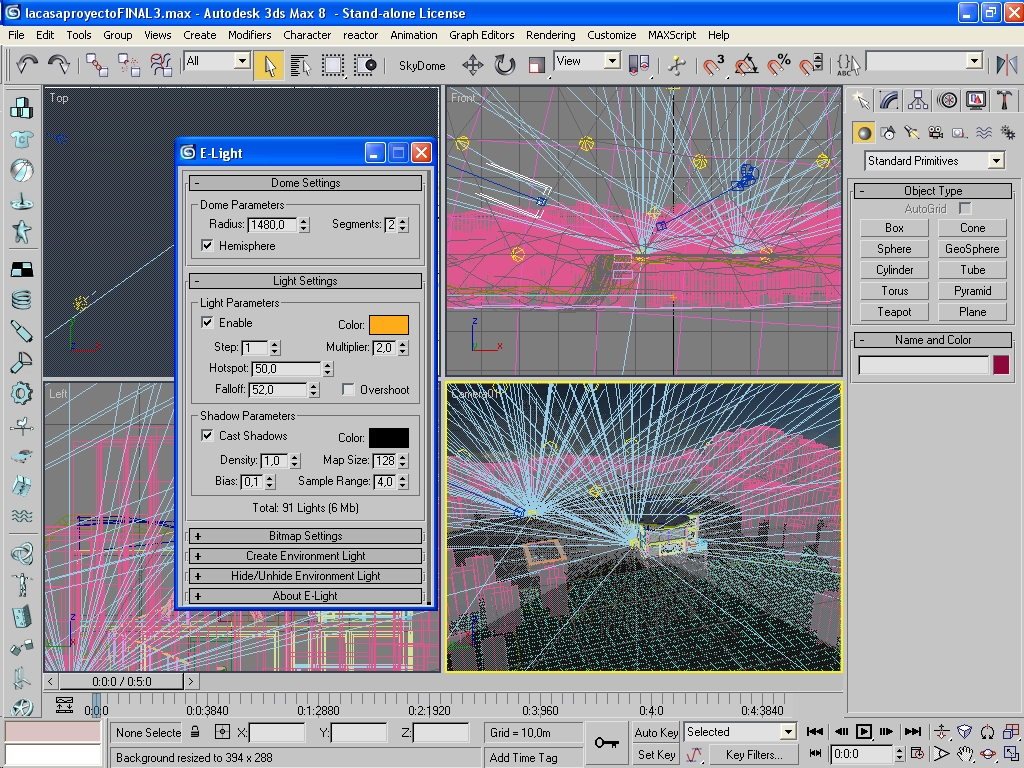Click the GeoSphere object type button
Screen dimensions: 1024x768
pos(972,249)
